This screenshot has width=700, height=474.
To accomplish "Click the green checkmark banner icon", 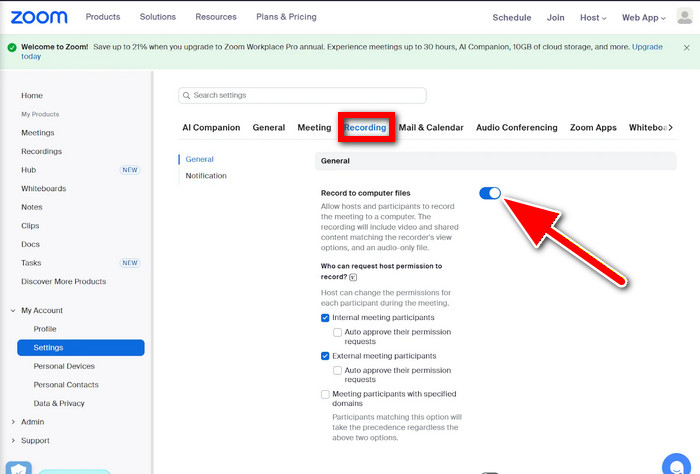I will 11,47.
